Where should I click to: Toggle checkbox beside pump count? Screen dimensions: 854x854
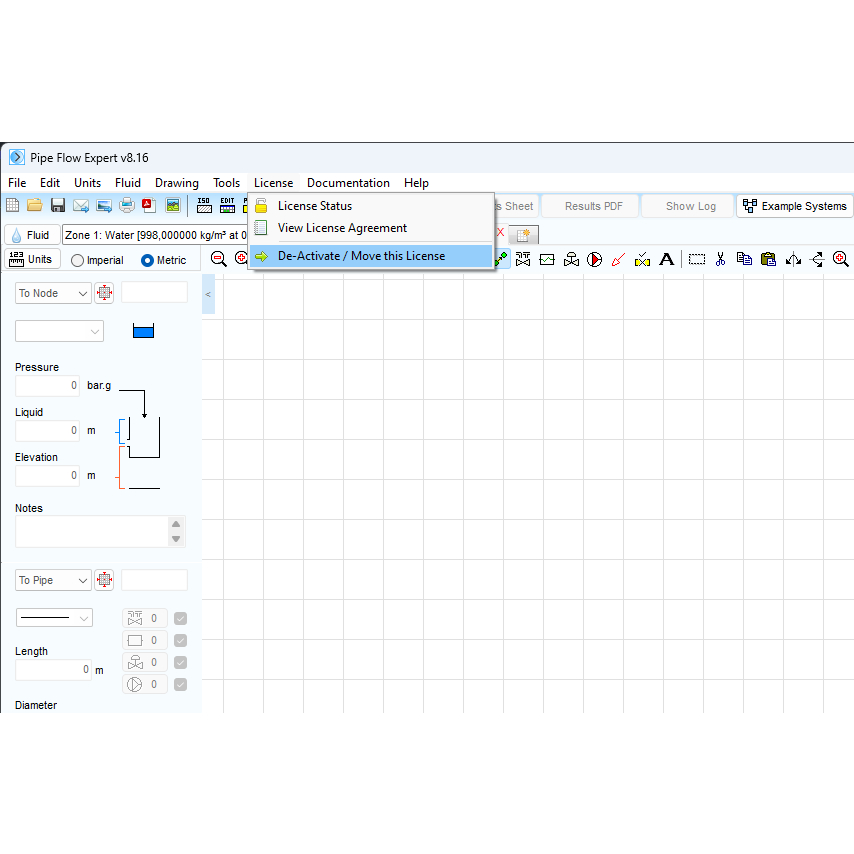(x=180, y=685)
